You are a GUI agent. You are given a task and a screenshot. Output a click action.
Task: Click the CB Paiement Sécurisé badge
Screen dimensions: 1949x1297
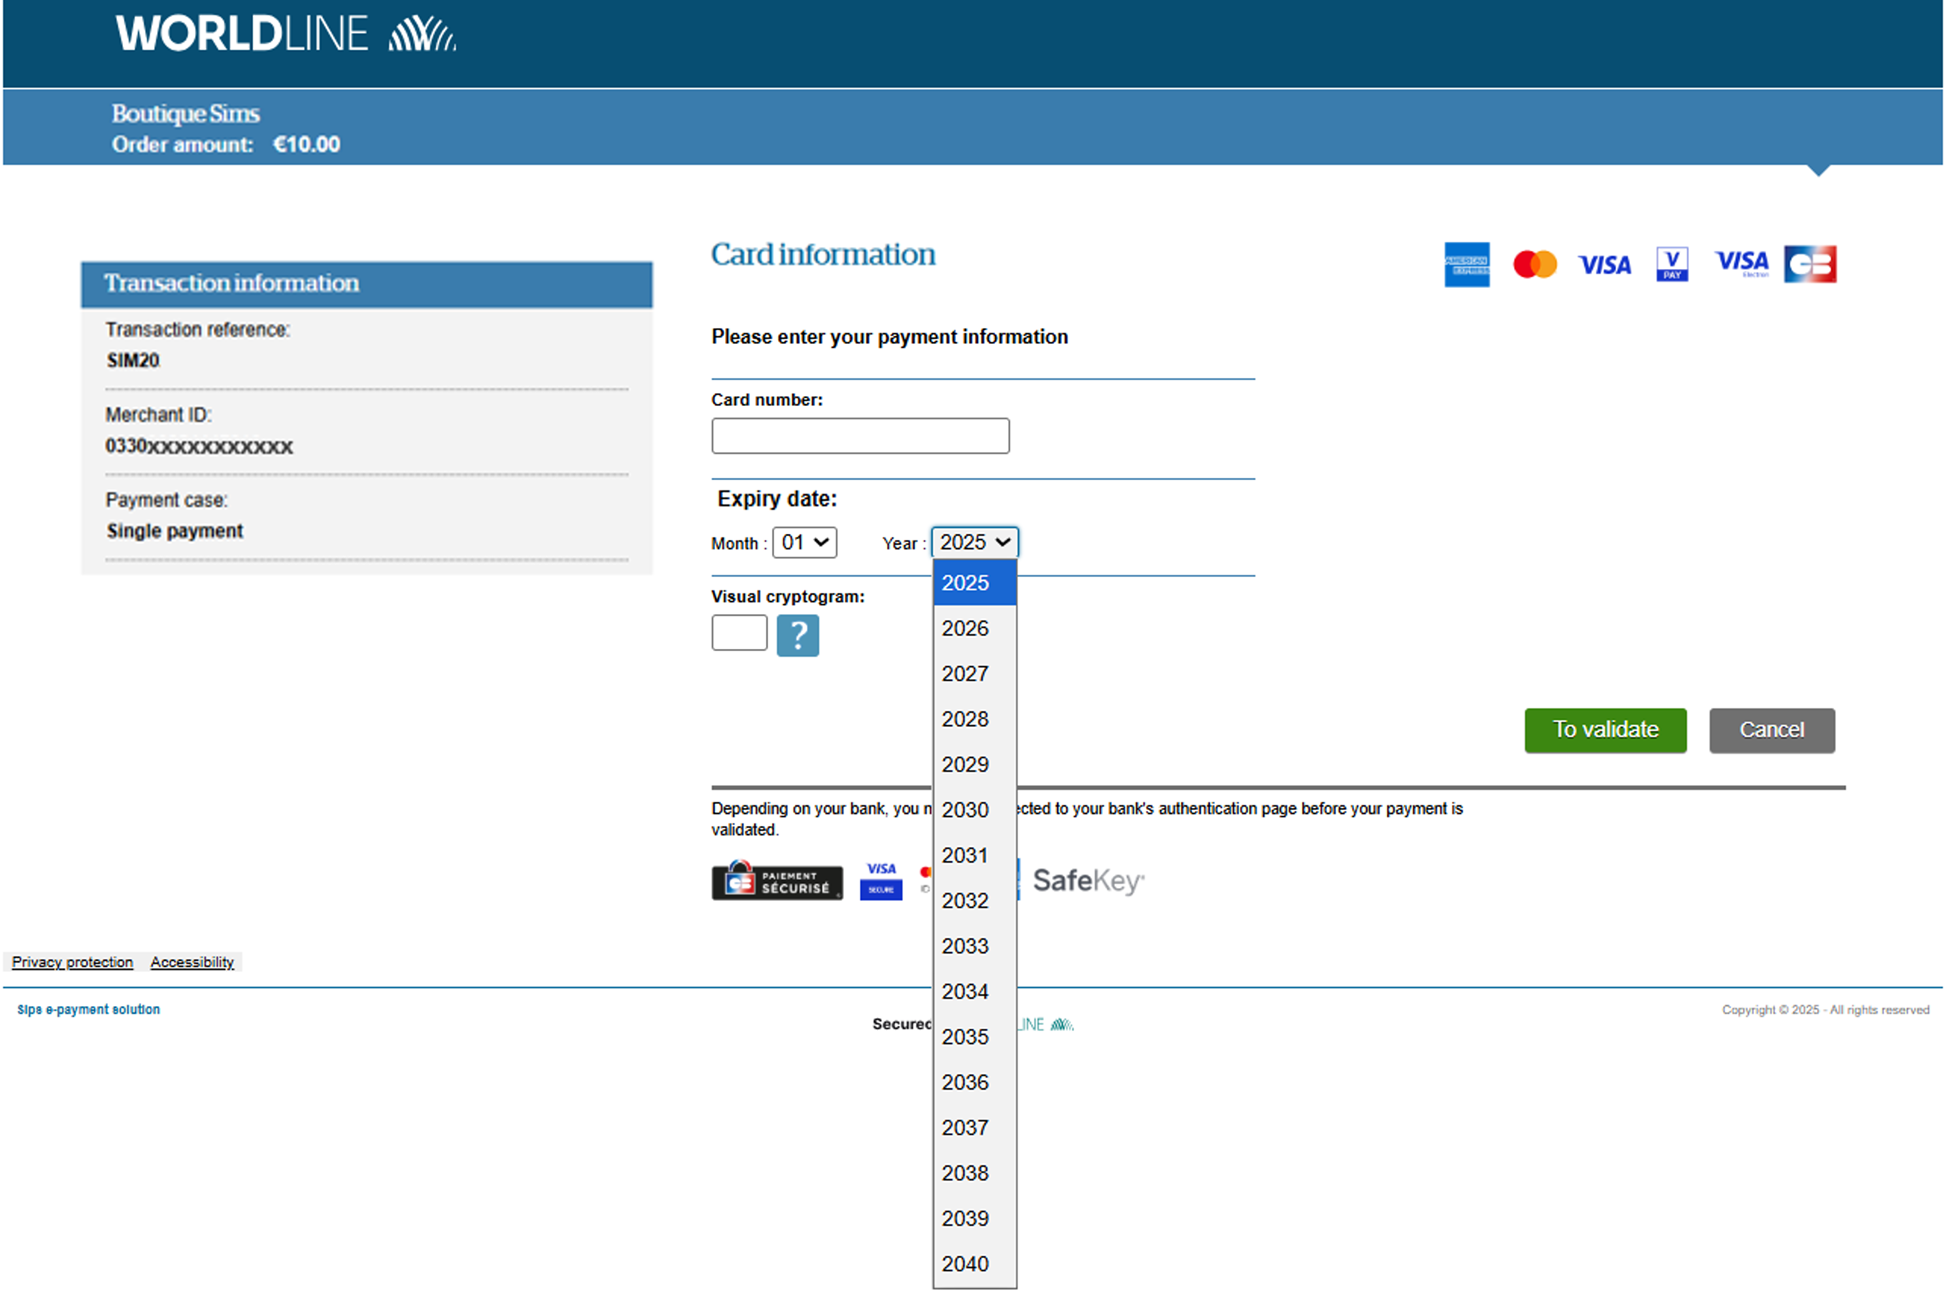tap(776, 881)
